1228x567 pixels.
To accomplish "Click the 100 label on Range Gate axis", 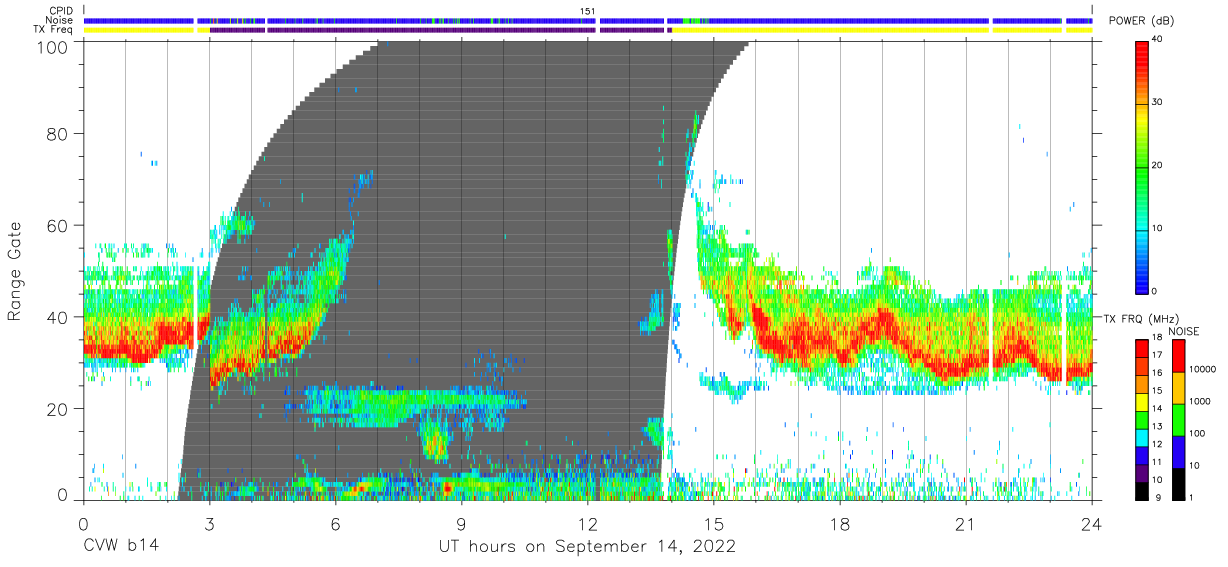I will coord(55,46).
